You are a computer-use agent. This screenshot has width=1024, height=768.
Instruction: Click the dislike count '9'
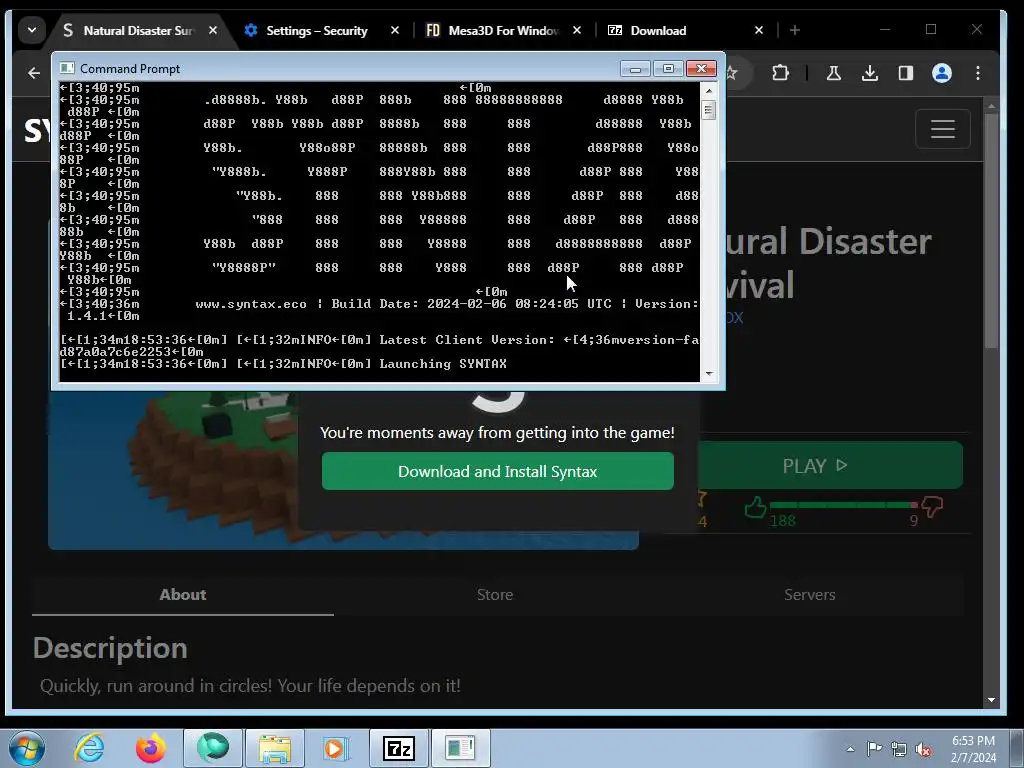[x=914, y=520]
